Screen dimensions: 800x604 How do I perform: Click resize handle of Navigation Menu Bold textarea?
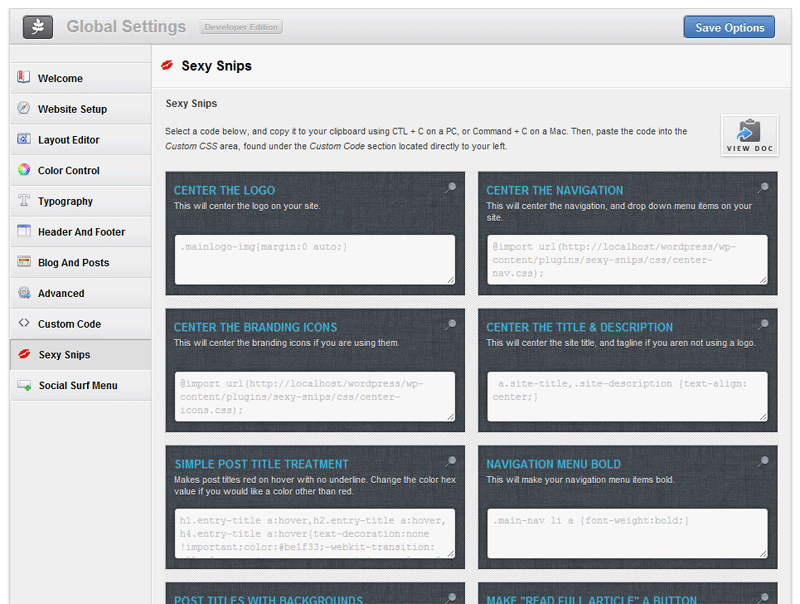pos(763,554)
